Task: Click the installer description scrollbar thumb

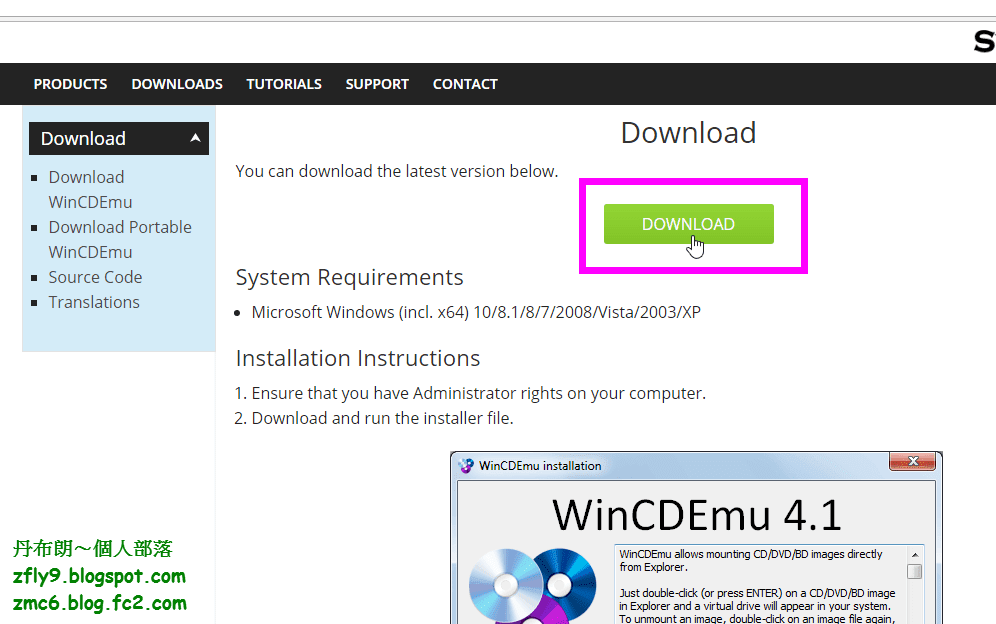Action: coord(915,571)
